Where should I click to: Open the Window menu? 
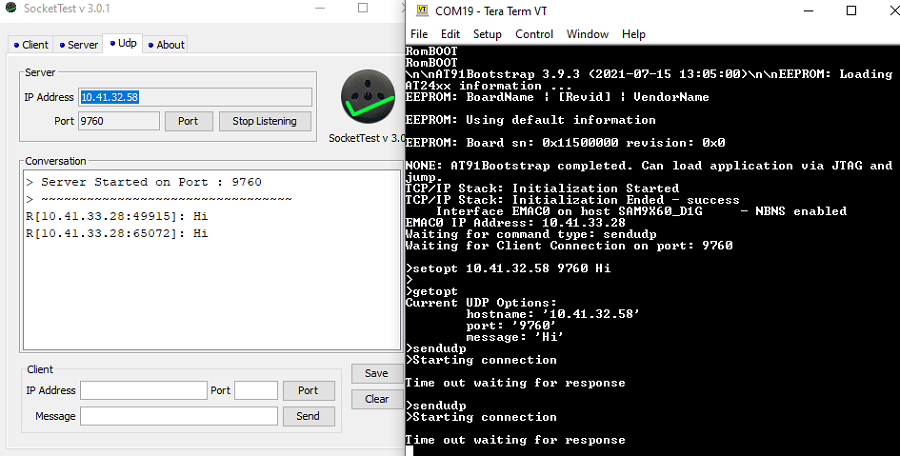587,34
